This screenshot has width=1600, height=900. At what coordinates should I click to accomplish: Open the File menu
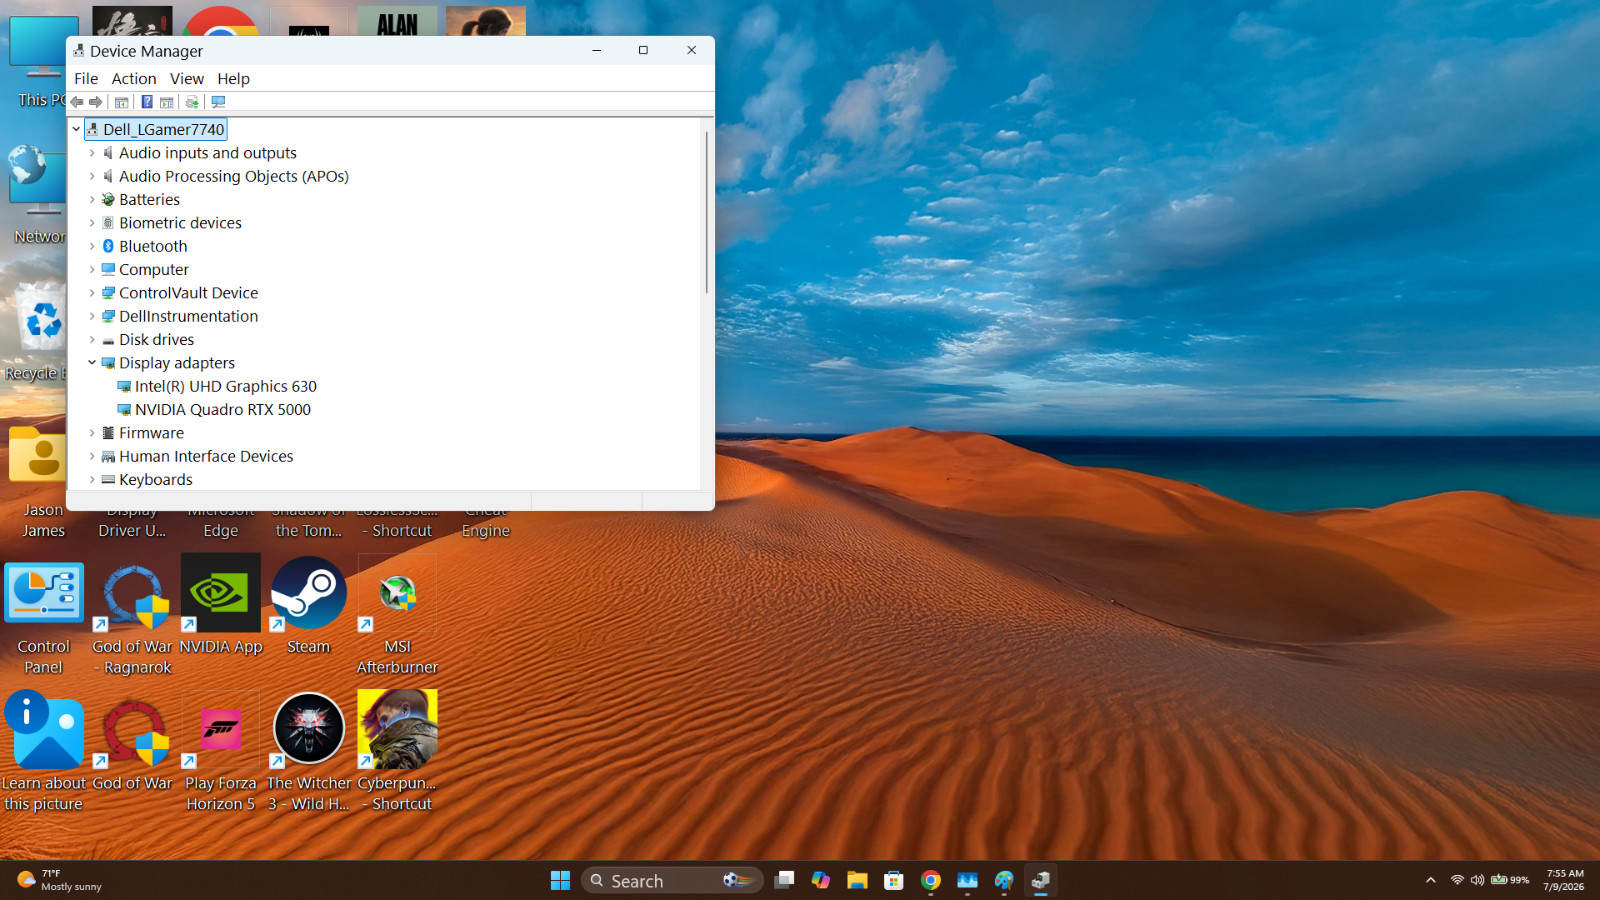coord(86,79)
